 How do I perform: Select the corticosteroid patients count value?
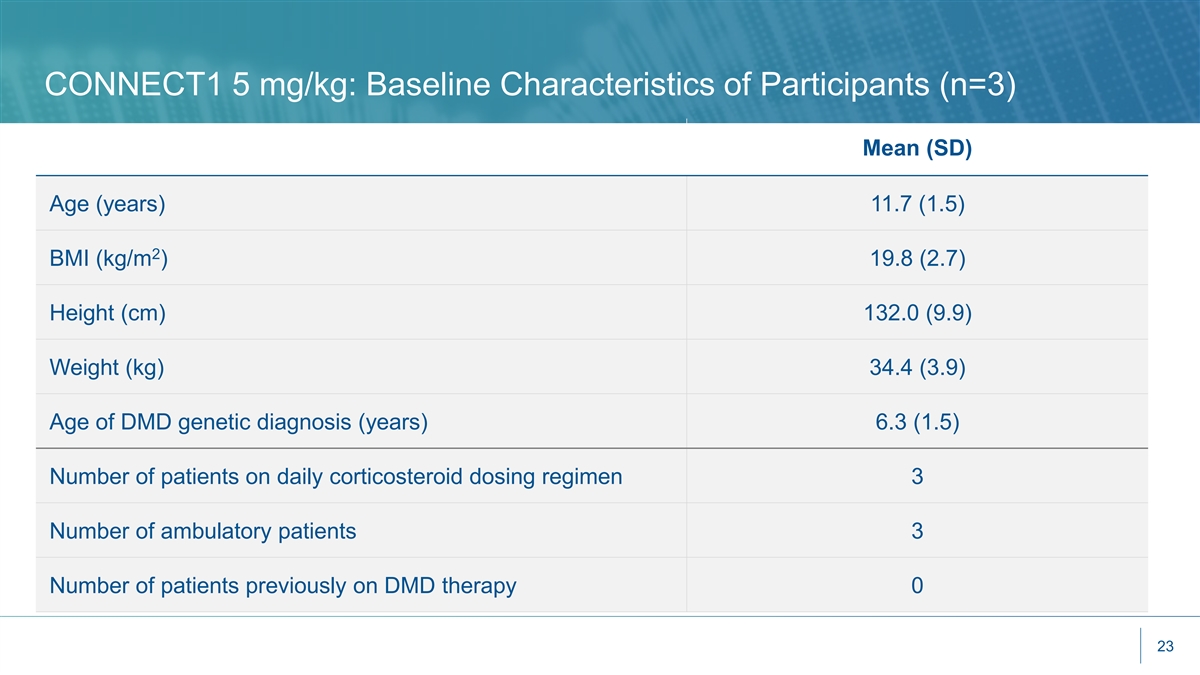[917, 477]
